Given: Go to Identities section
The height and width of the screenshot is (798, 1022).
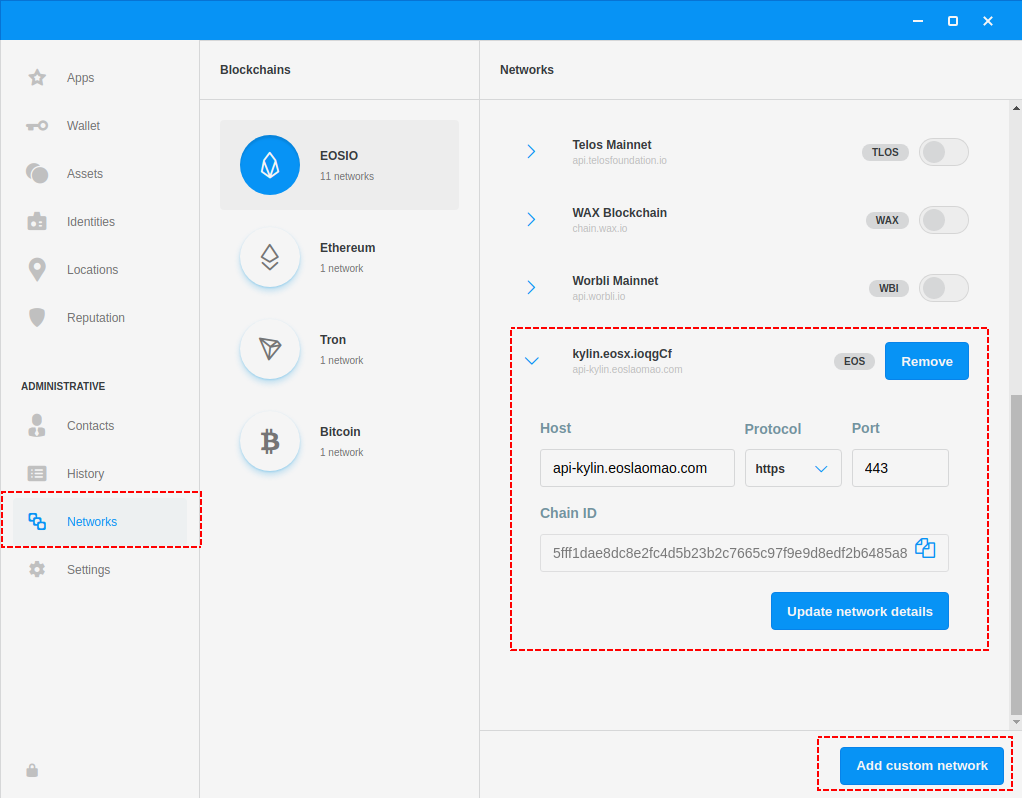Looking at the screenshot, I should point(91,222).
